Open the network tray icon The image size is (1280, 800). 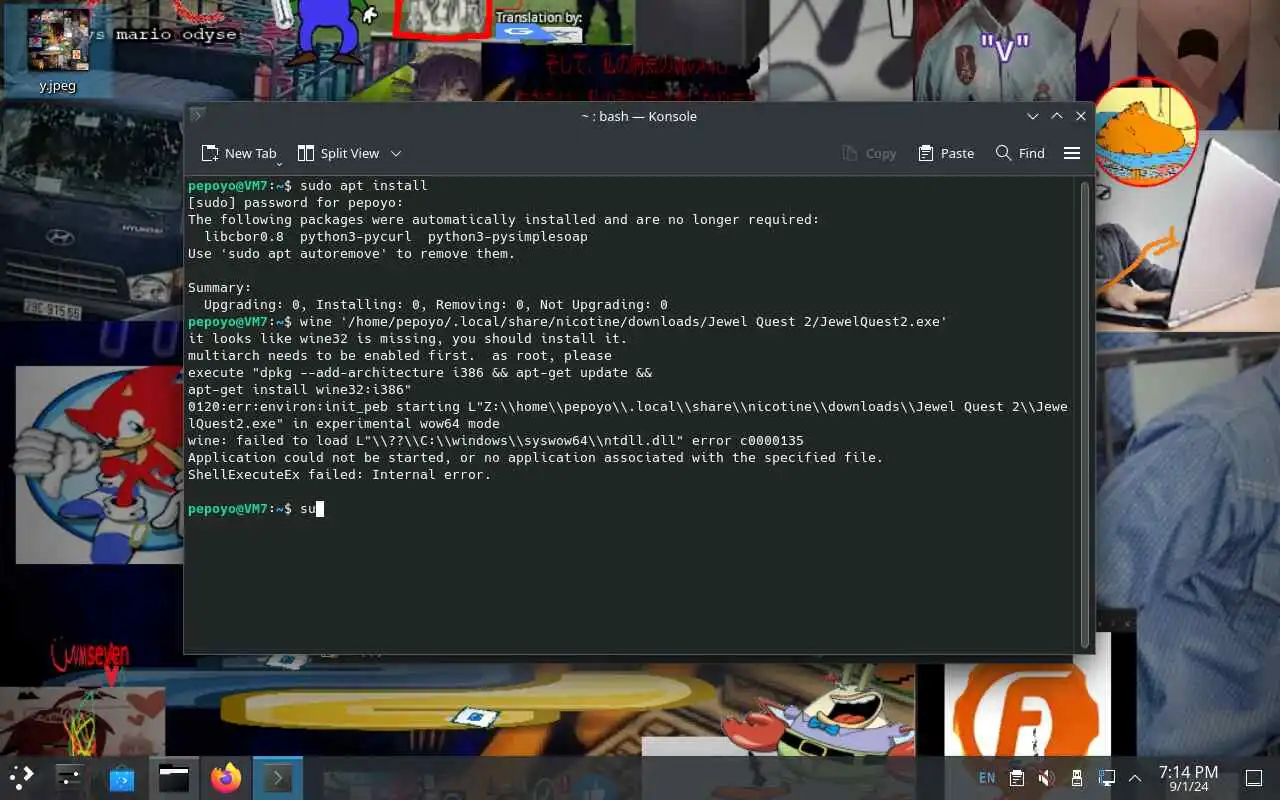click(1106, 778)
